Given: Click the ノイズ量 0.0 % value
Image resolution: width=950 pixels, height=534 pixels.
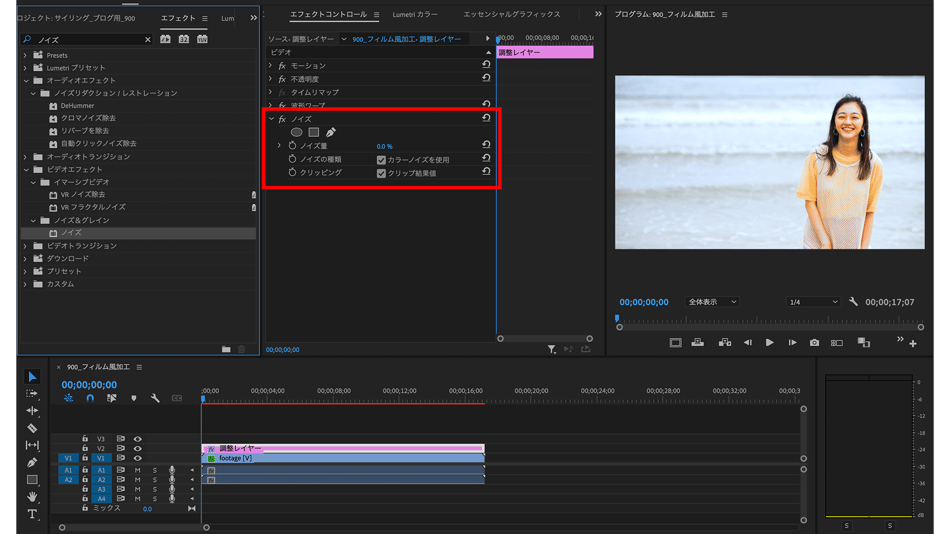Looking at the screenshot, I should tap(384, 146).
